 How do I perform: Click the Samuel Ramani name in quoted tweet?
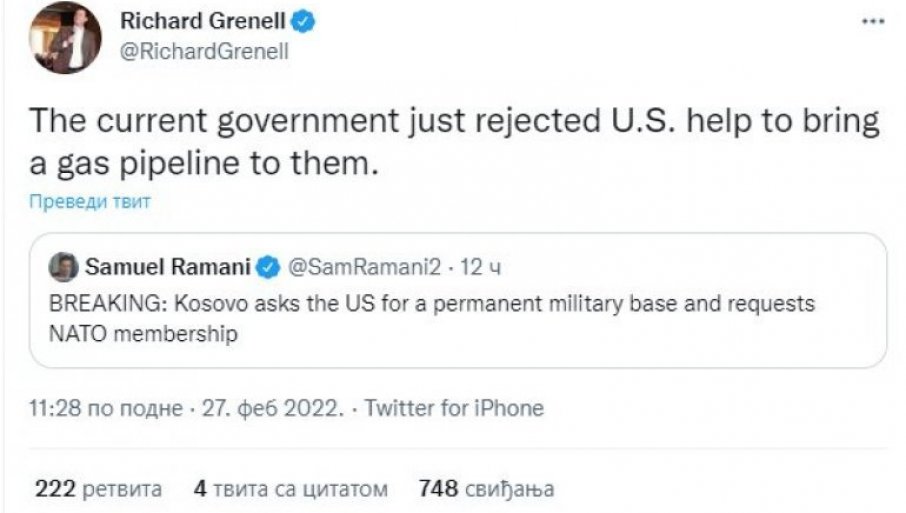click(x=167, y=267)
